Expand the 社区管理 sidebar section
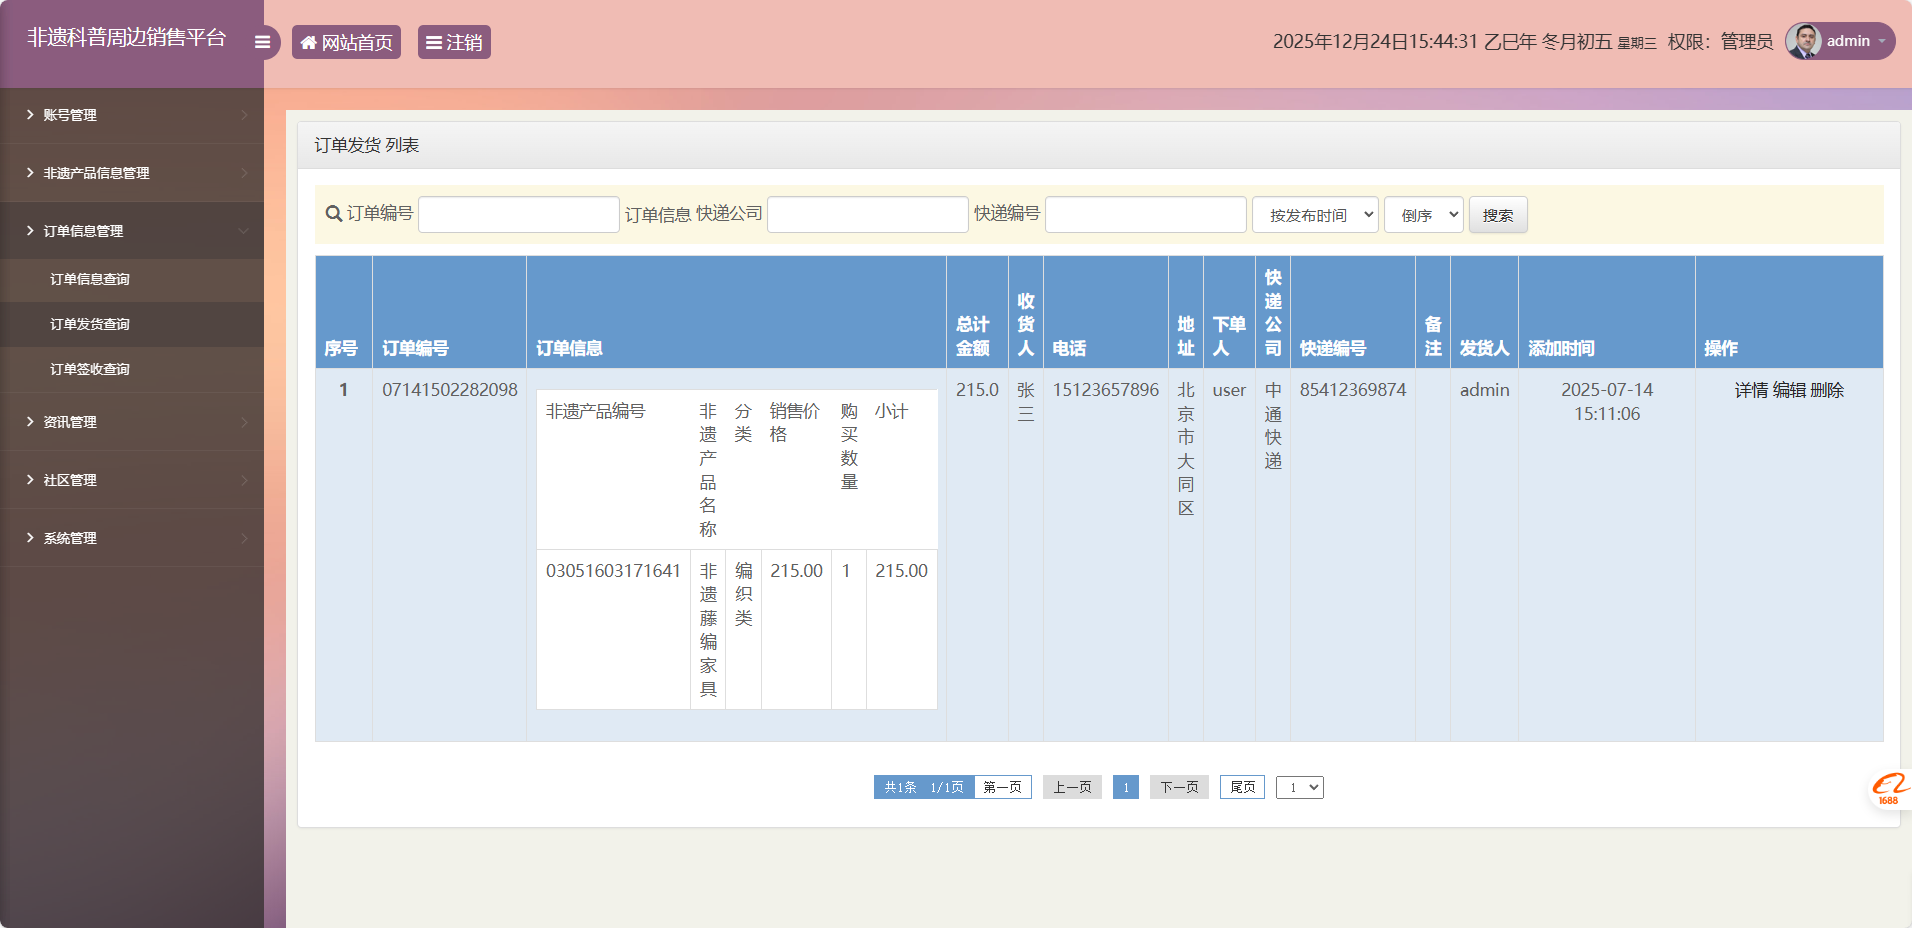Image resolution: width=1912 pixels, height=928 pixels. click(x=70, y=479)
